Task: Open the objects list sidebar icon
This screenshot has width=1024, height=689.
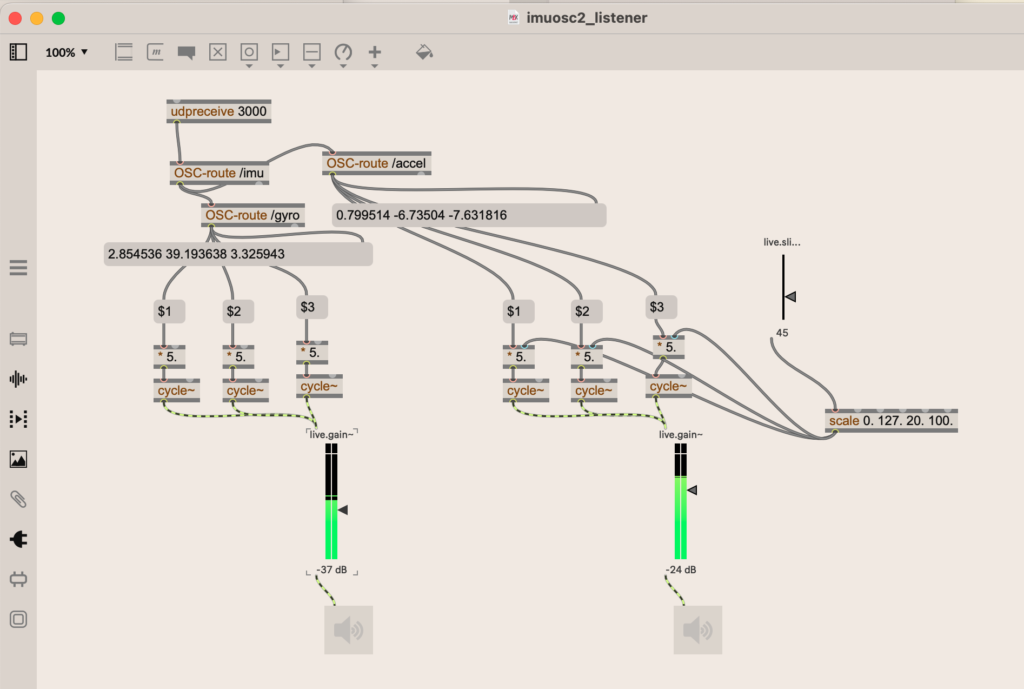Action: 18,268
